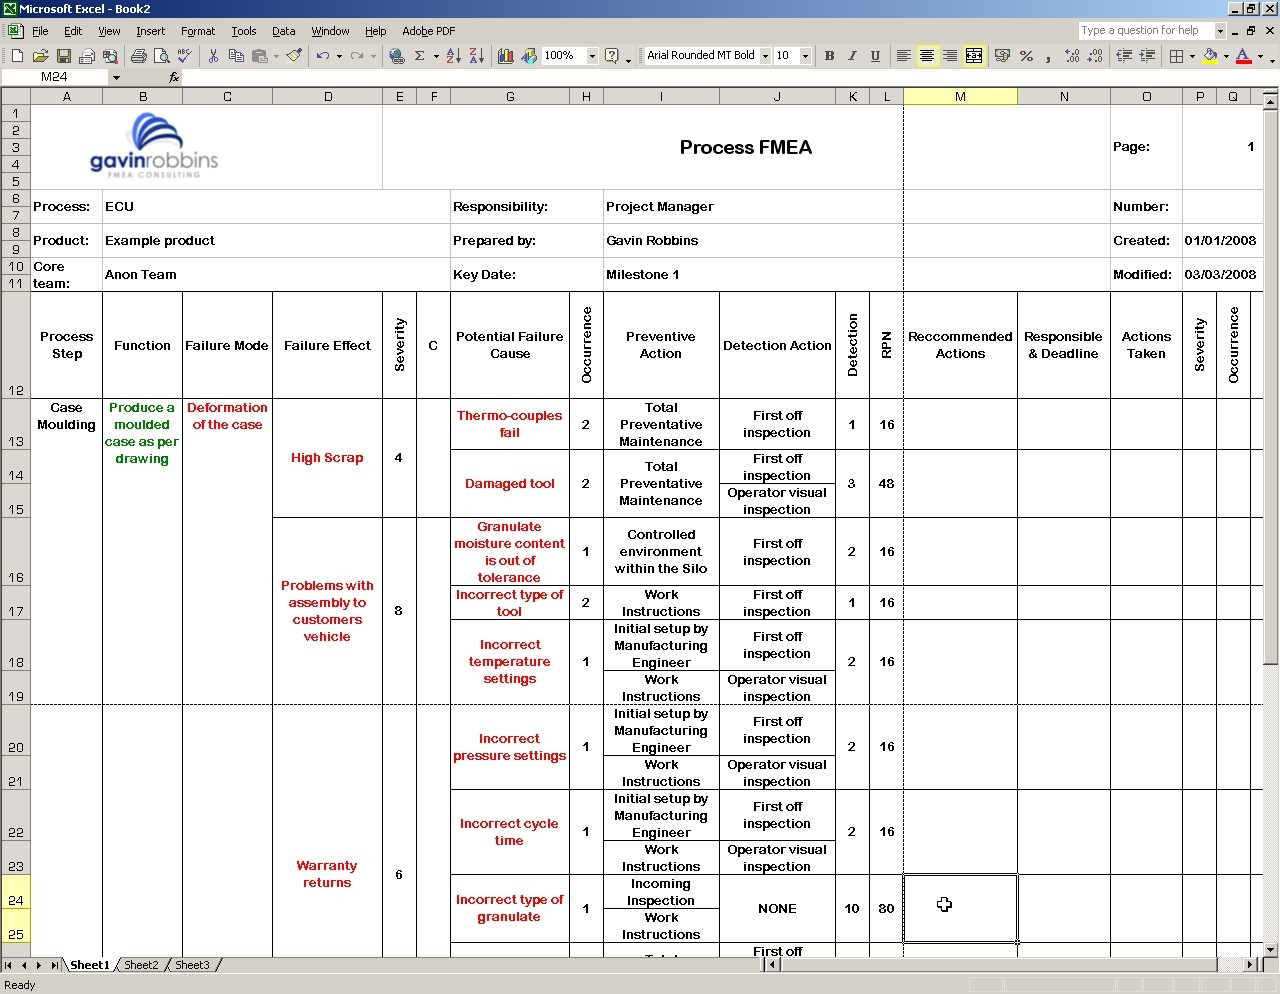Switch to the Sheet2 tab
The height and width of the screenshot is (994, 1280).
(141, 965)
